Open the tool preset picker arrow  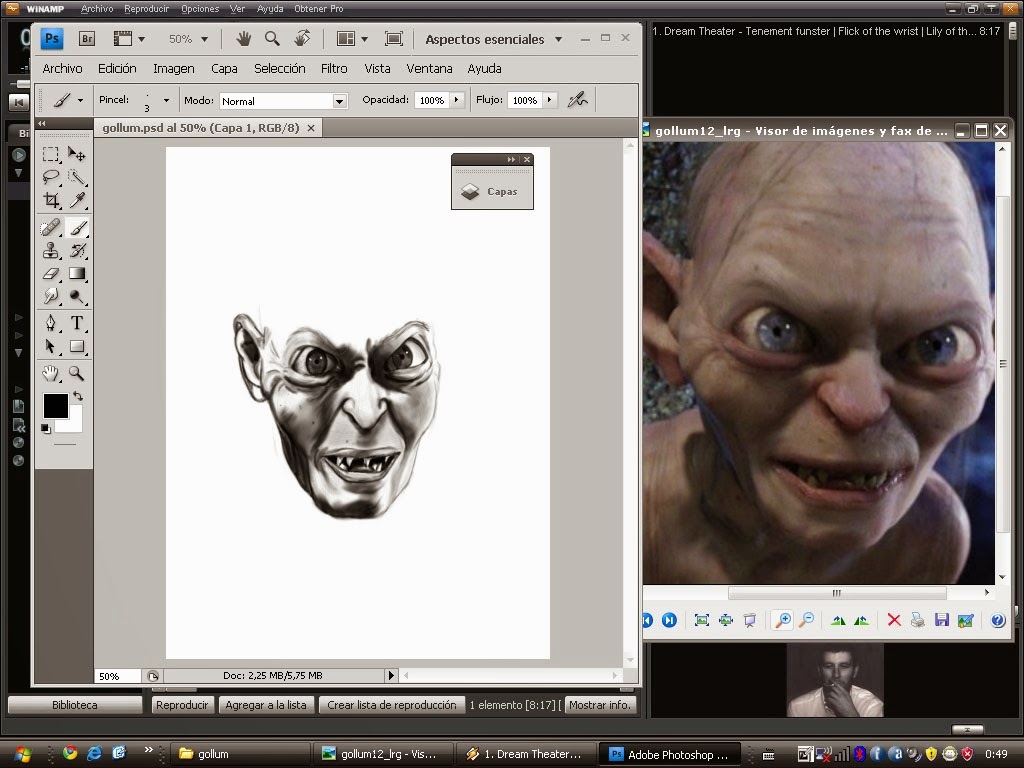tap(80, 101)
